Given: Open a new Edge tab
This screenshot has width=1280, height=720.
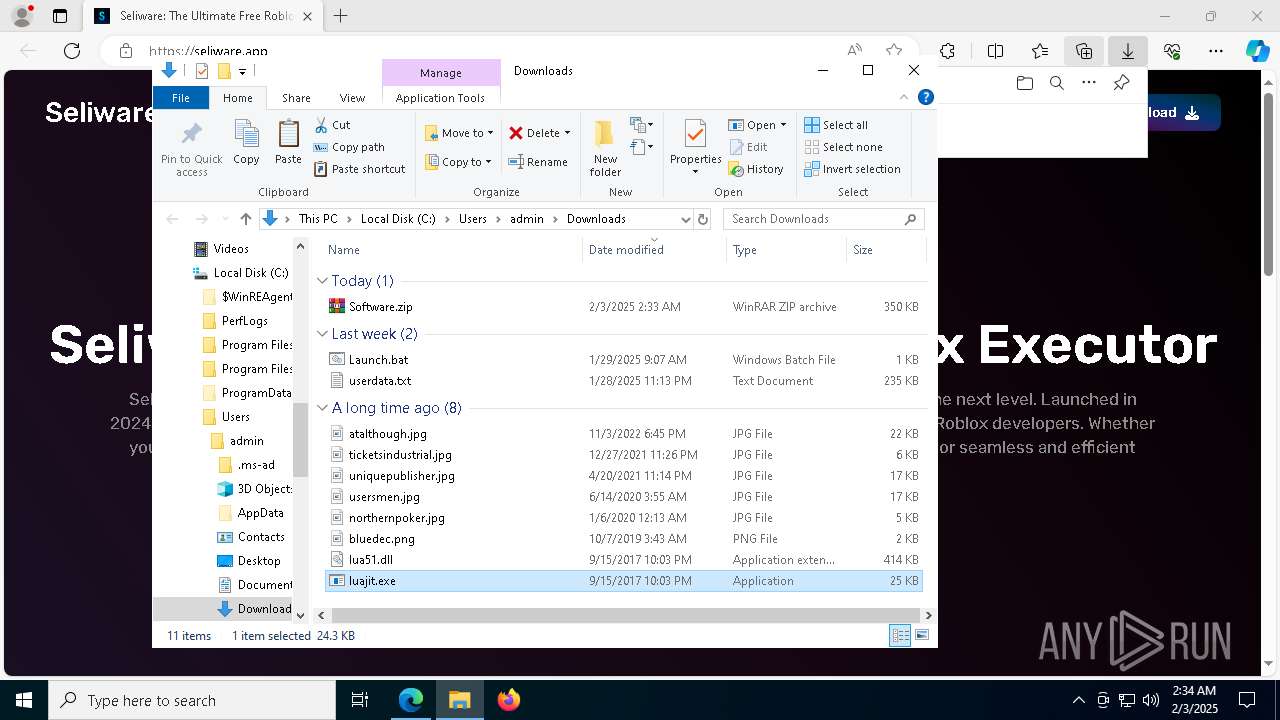Looking at the screenshot, I should (341, 16).
